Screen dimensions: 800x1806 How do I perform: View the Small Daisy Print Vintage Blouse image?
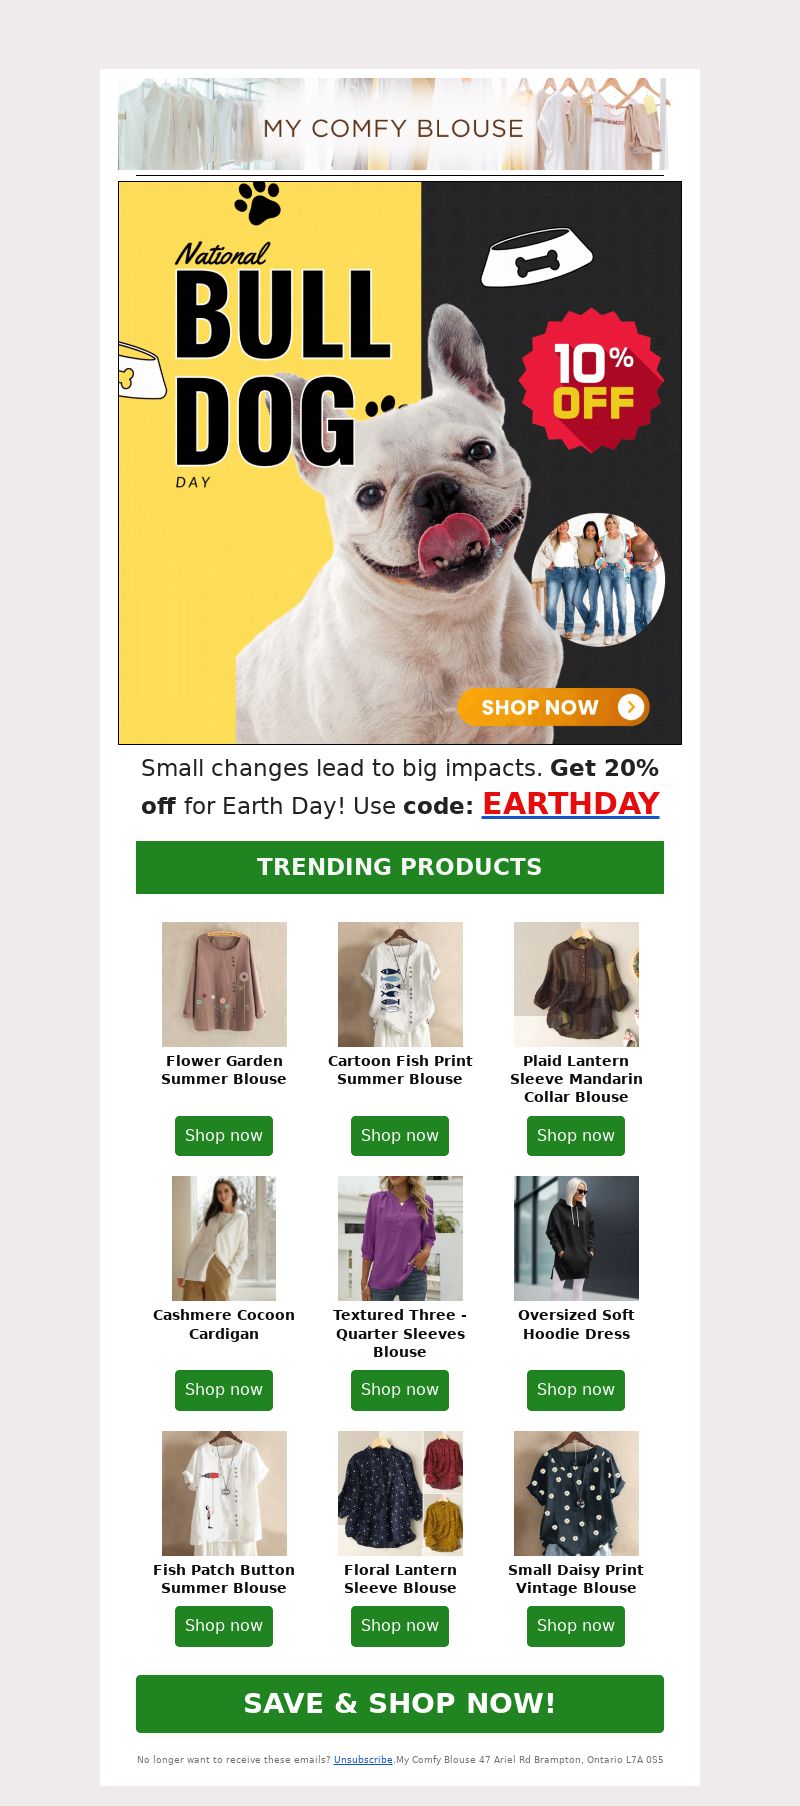tap(576, 1493)
